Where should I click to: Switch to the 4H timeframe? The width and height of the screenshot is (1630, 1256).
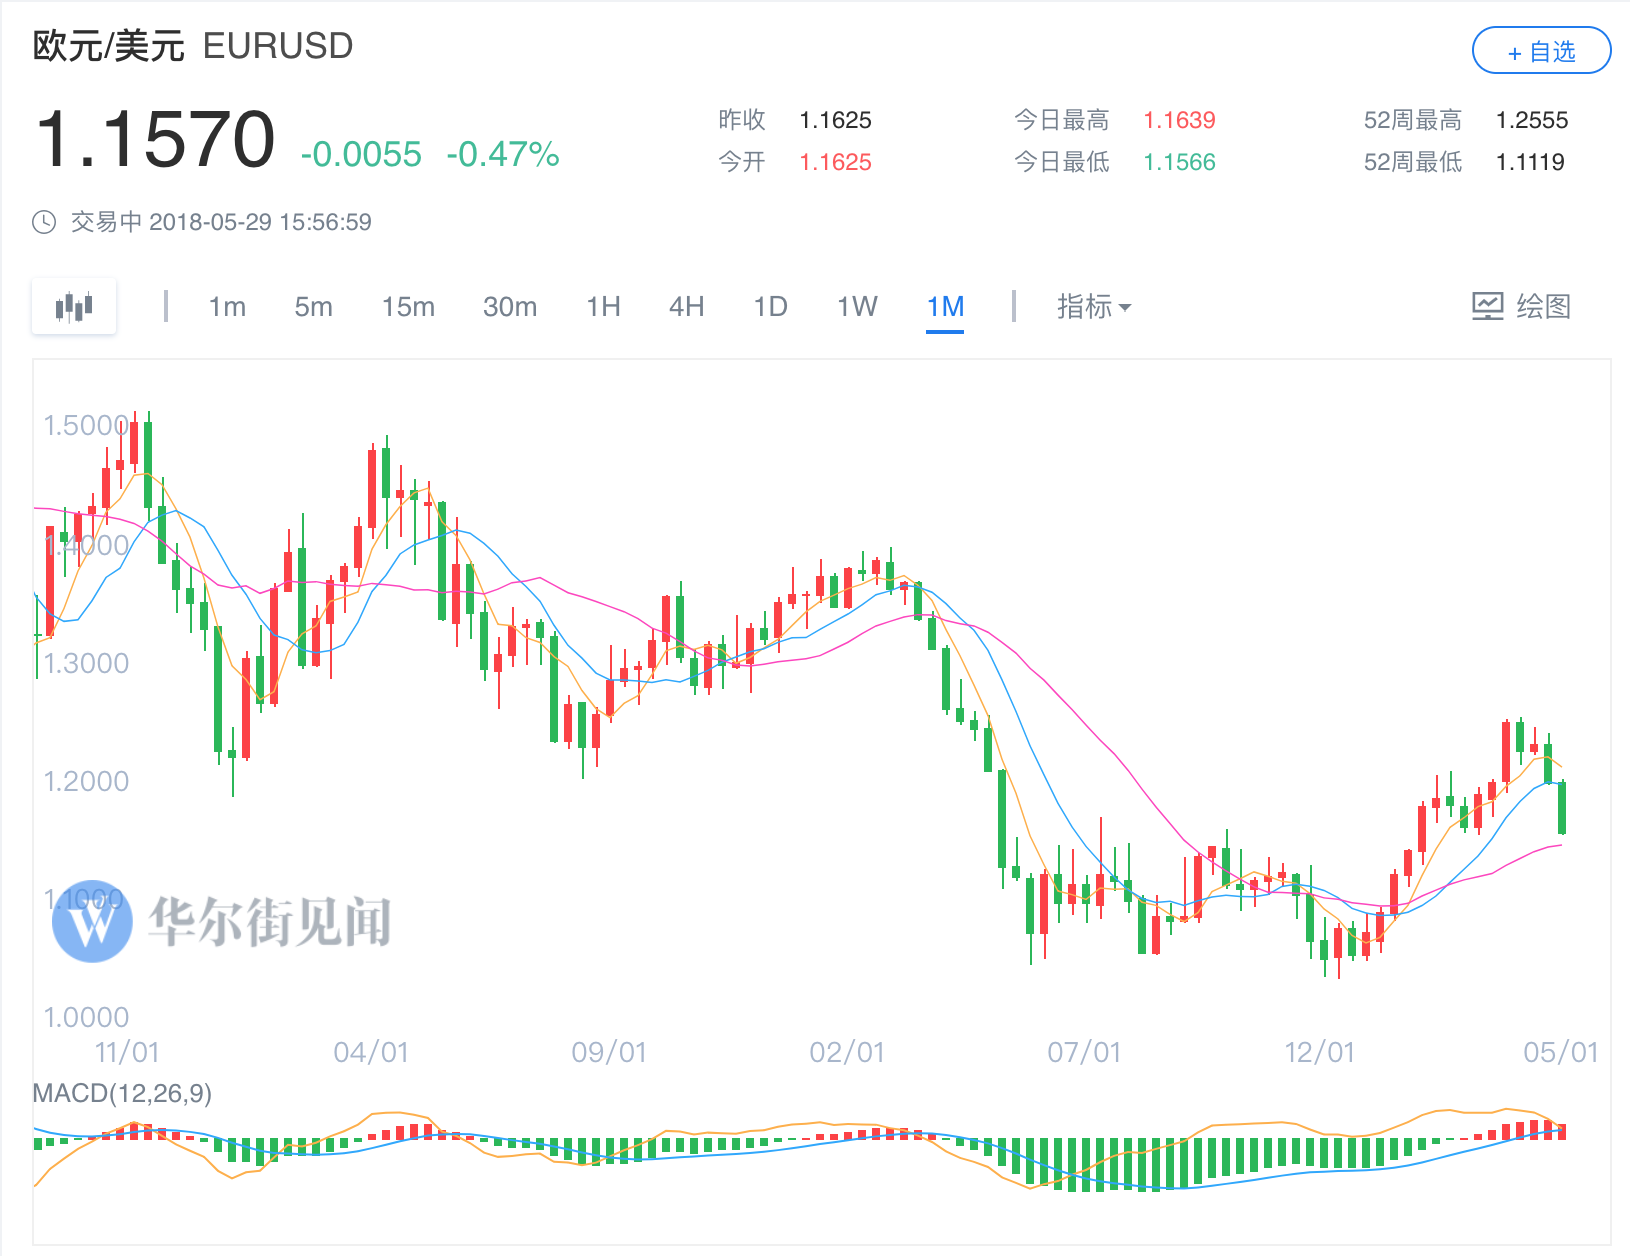686,306
